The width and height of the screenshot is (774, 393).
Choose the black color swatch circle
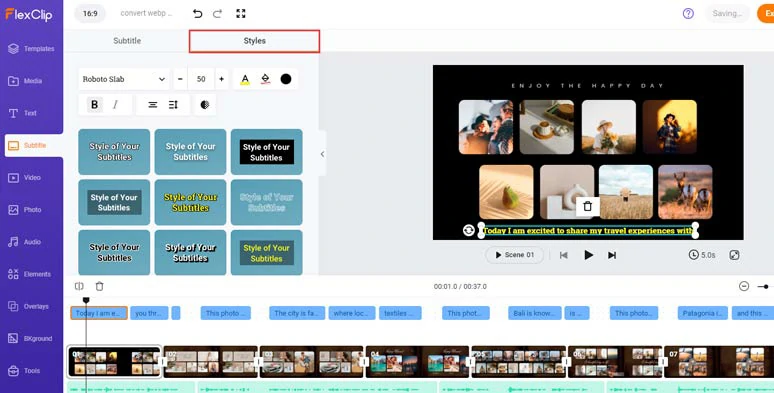[286, 79]
